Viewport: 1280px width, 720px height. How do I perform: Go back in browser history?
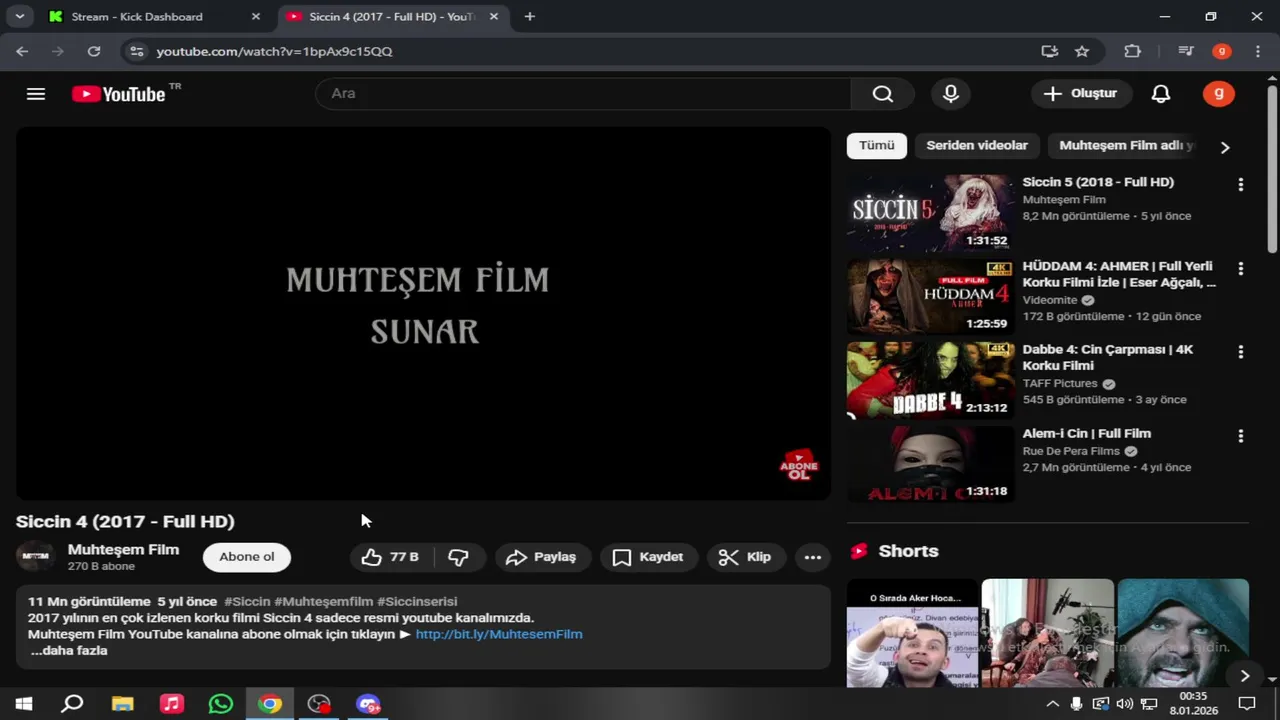[x=22, y=51]
